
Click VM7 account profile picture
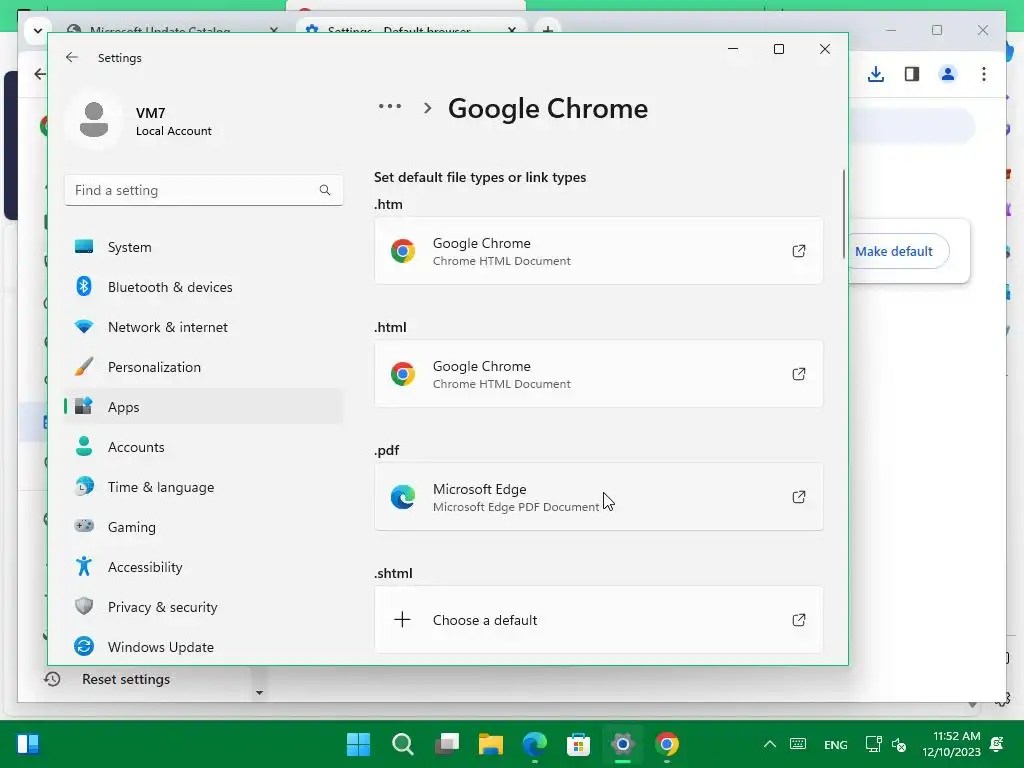pyautogui.click(x=94, y=120)
